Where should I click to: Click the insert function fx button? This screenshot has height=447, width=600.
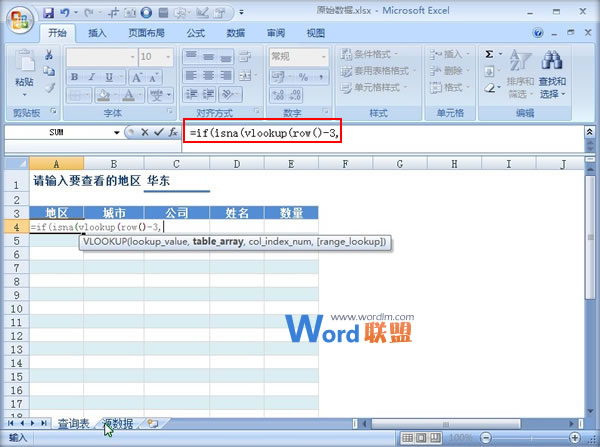173,132
